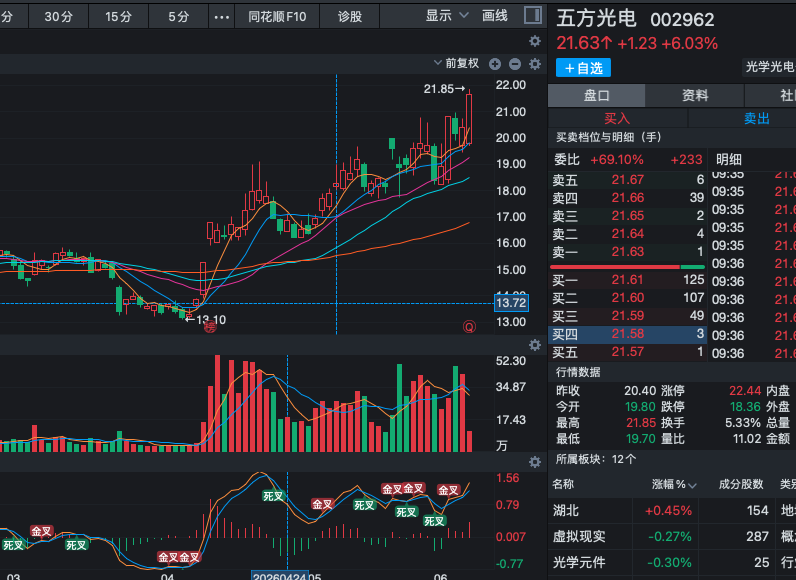Click the red @ marker on chart
Viewport: 796px width, 580px height.
[x=469, y=327]
